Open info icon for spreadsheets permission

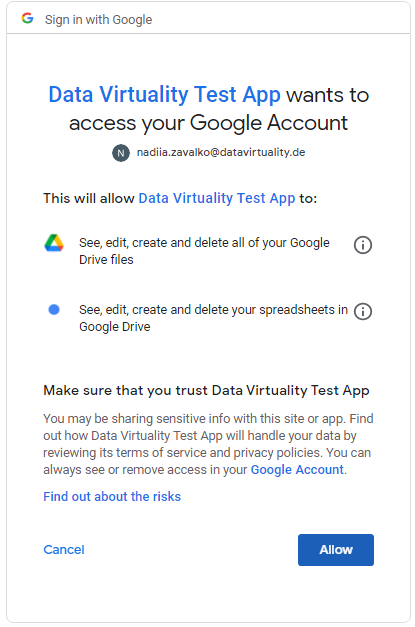pos(363,312)
